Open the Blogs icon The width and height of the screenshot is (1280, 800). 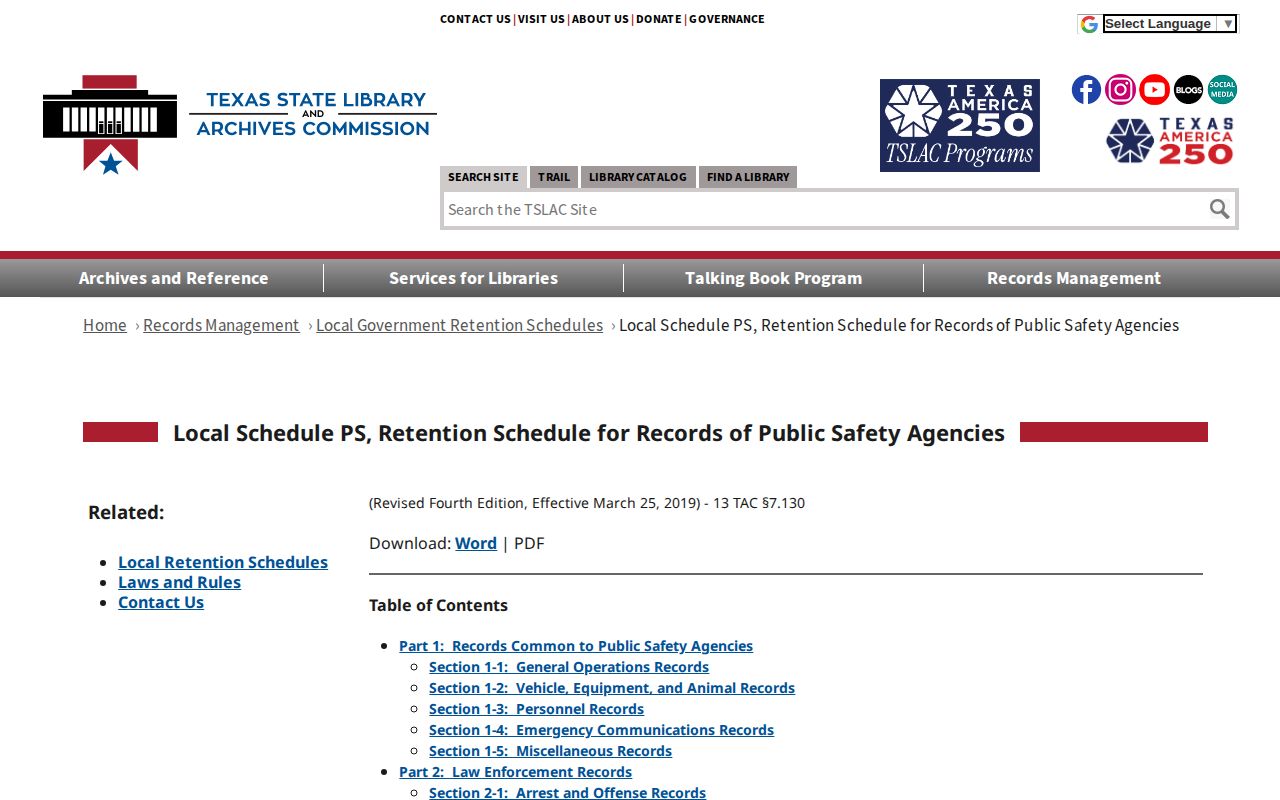(x=1188, y=90)
